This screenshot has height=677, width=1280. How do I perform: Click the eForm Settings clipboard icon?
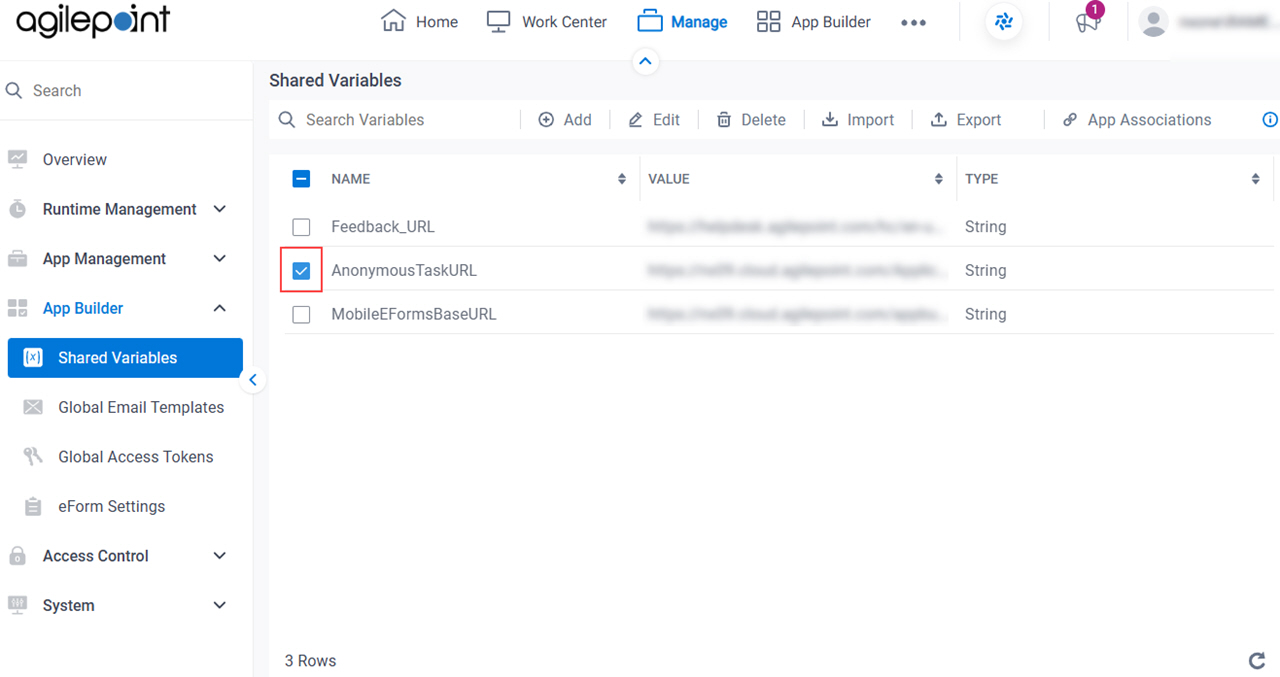pyautogui.click(x=33, y=507)
